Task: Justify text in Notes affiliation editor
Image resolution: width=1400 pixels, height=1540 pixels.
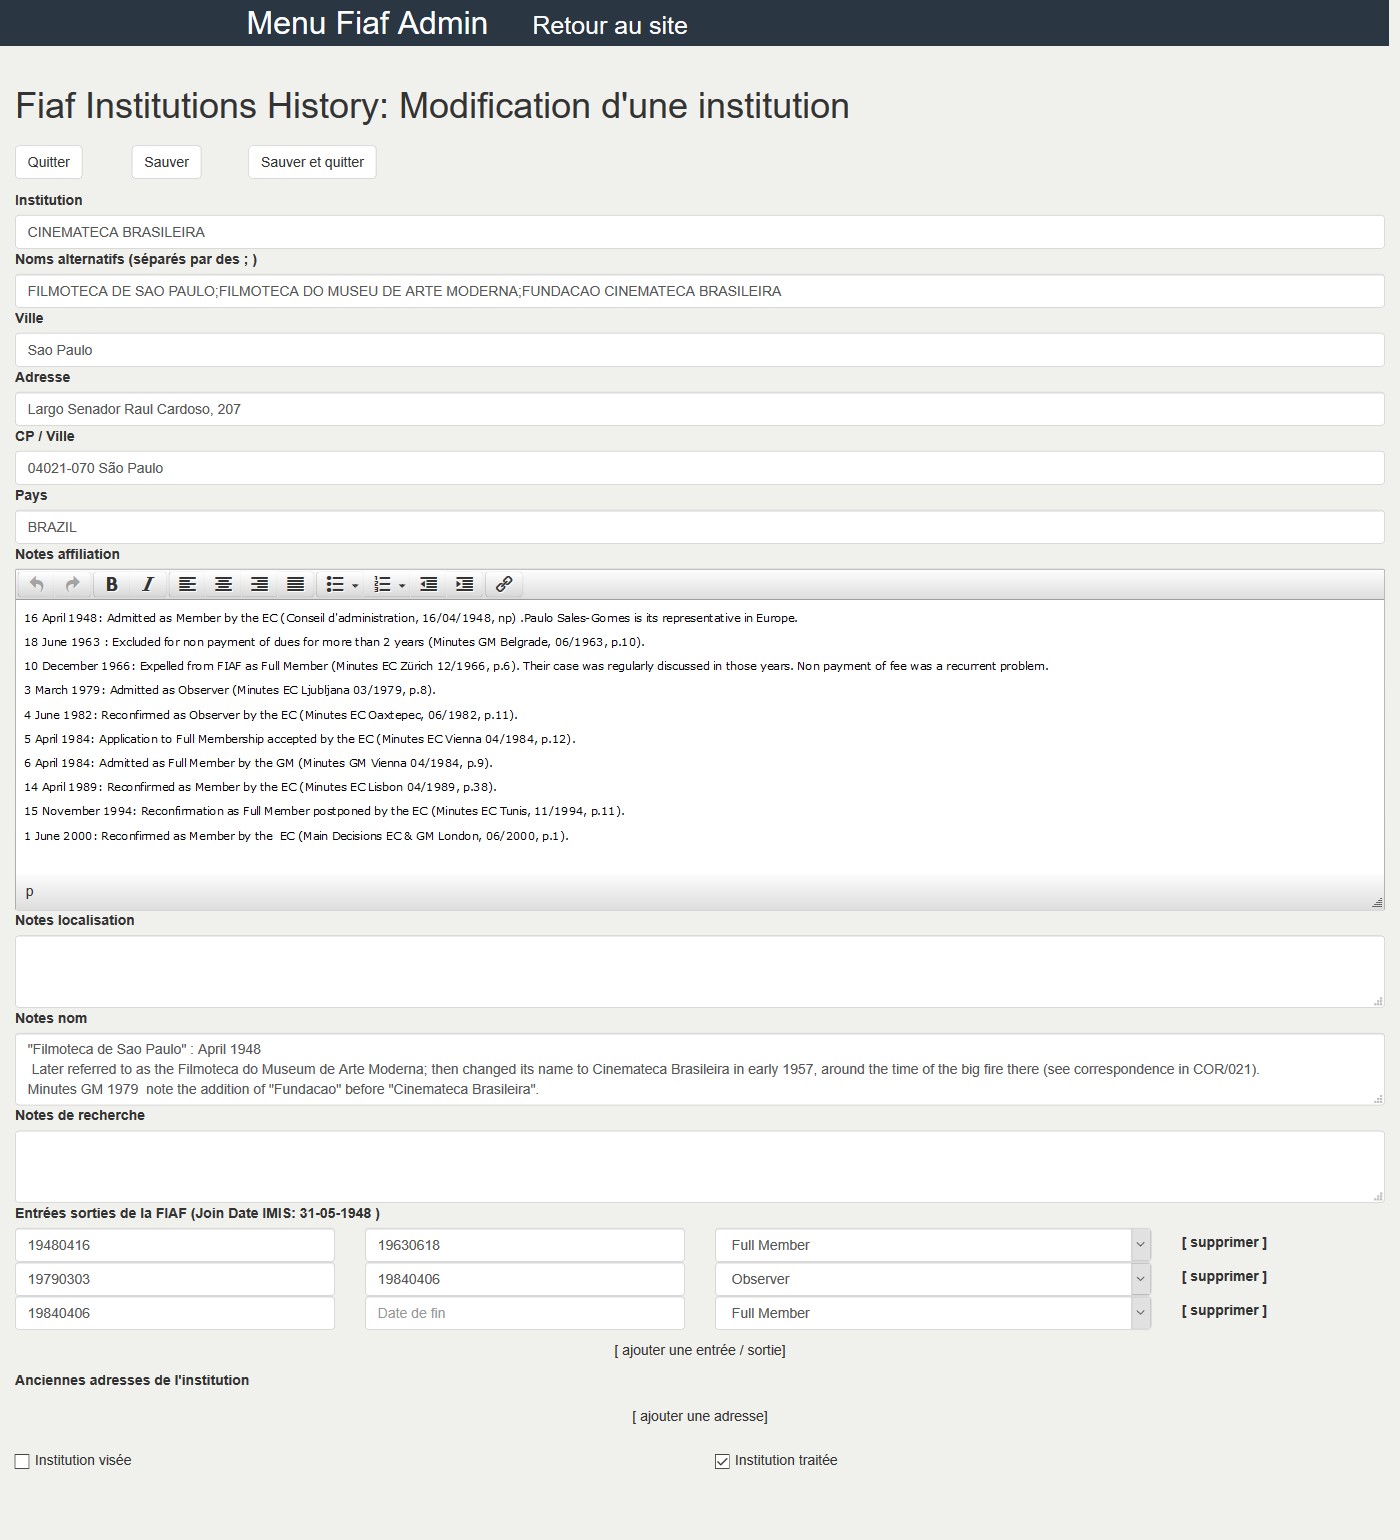Action: coord(295,584)
